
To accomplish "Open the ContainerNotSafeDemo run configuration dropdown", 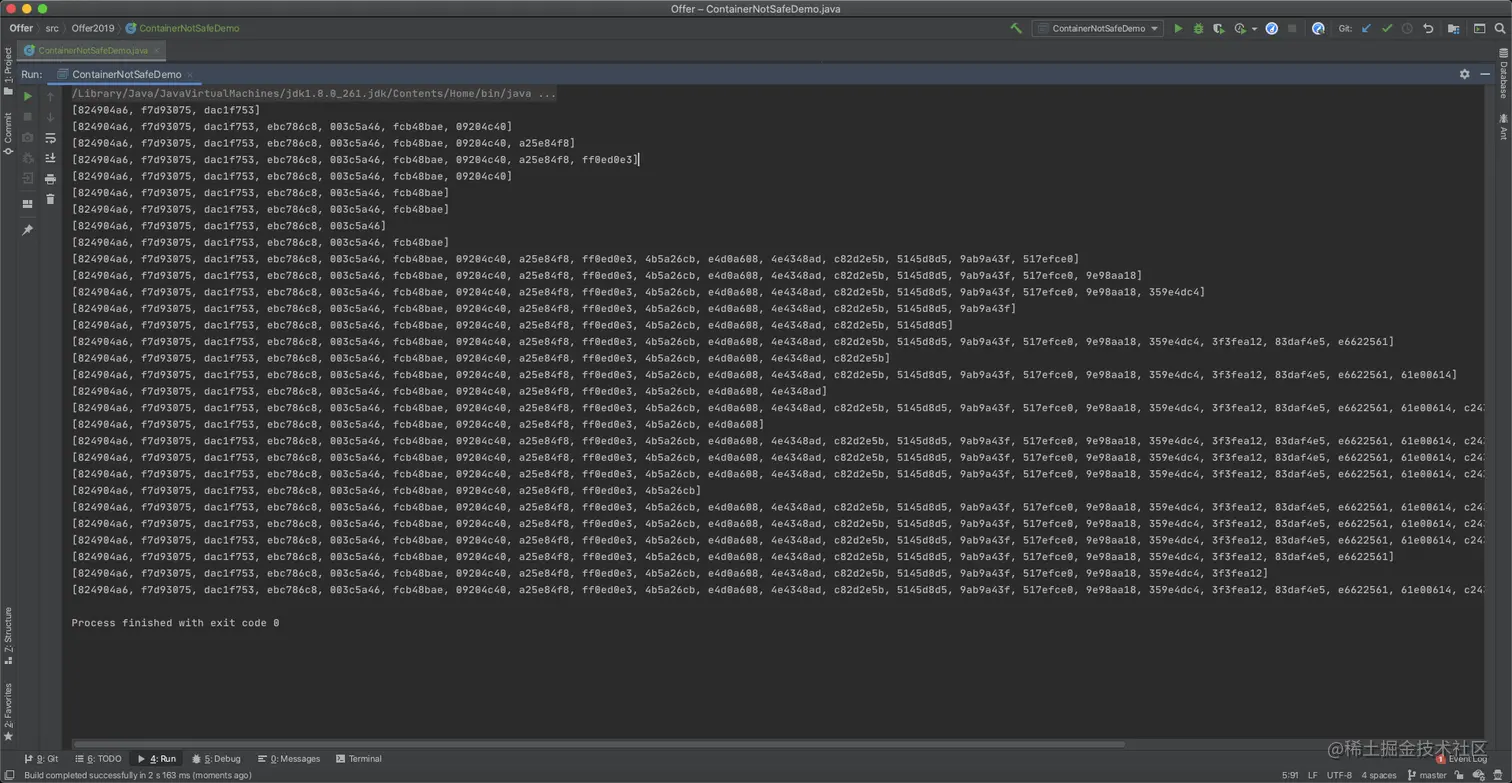I will tap(1098, 28).
